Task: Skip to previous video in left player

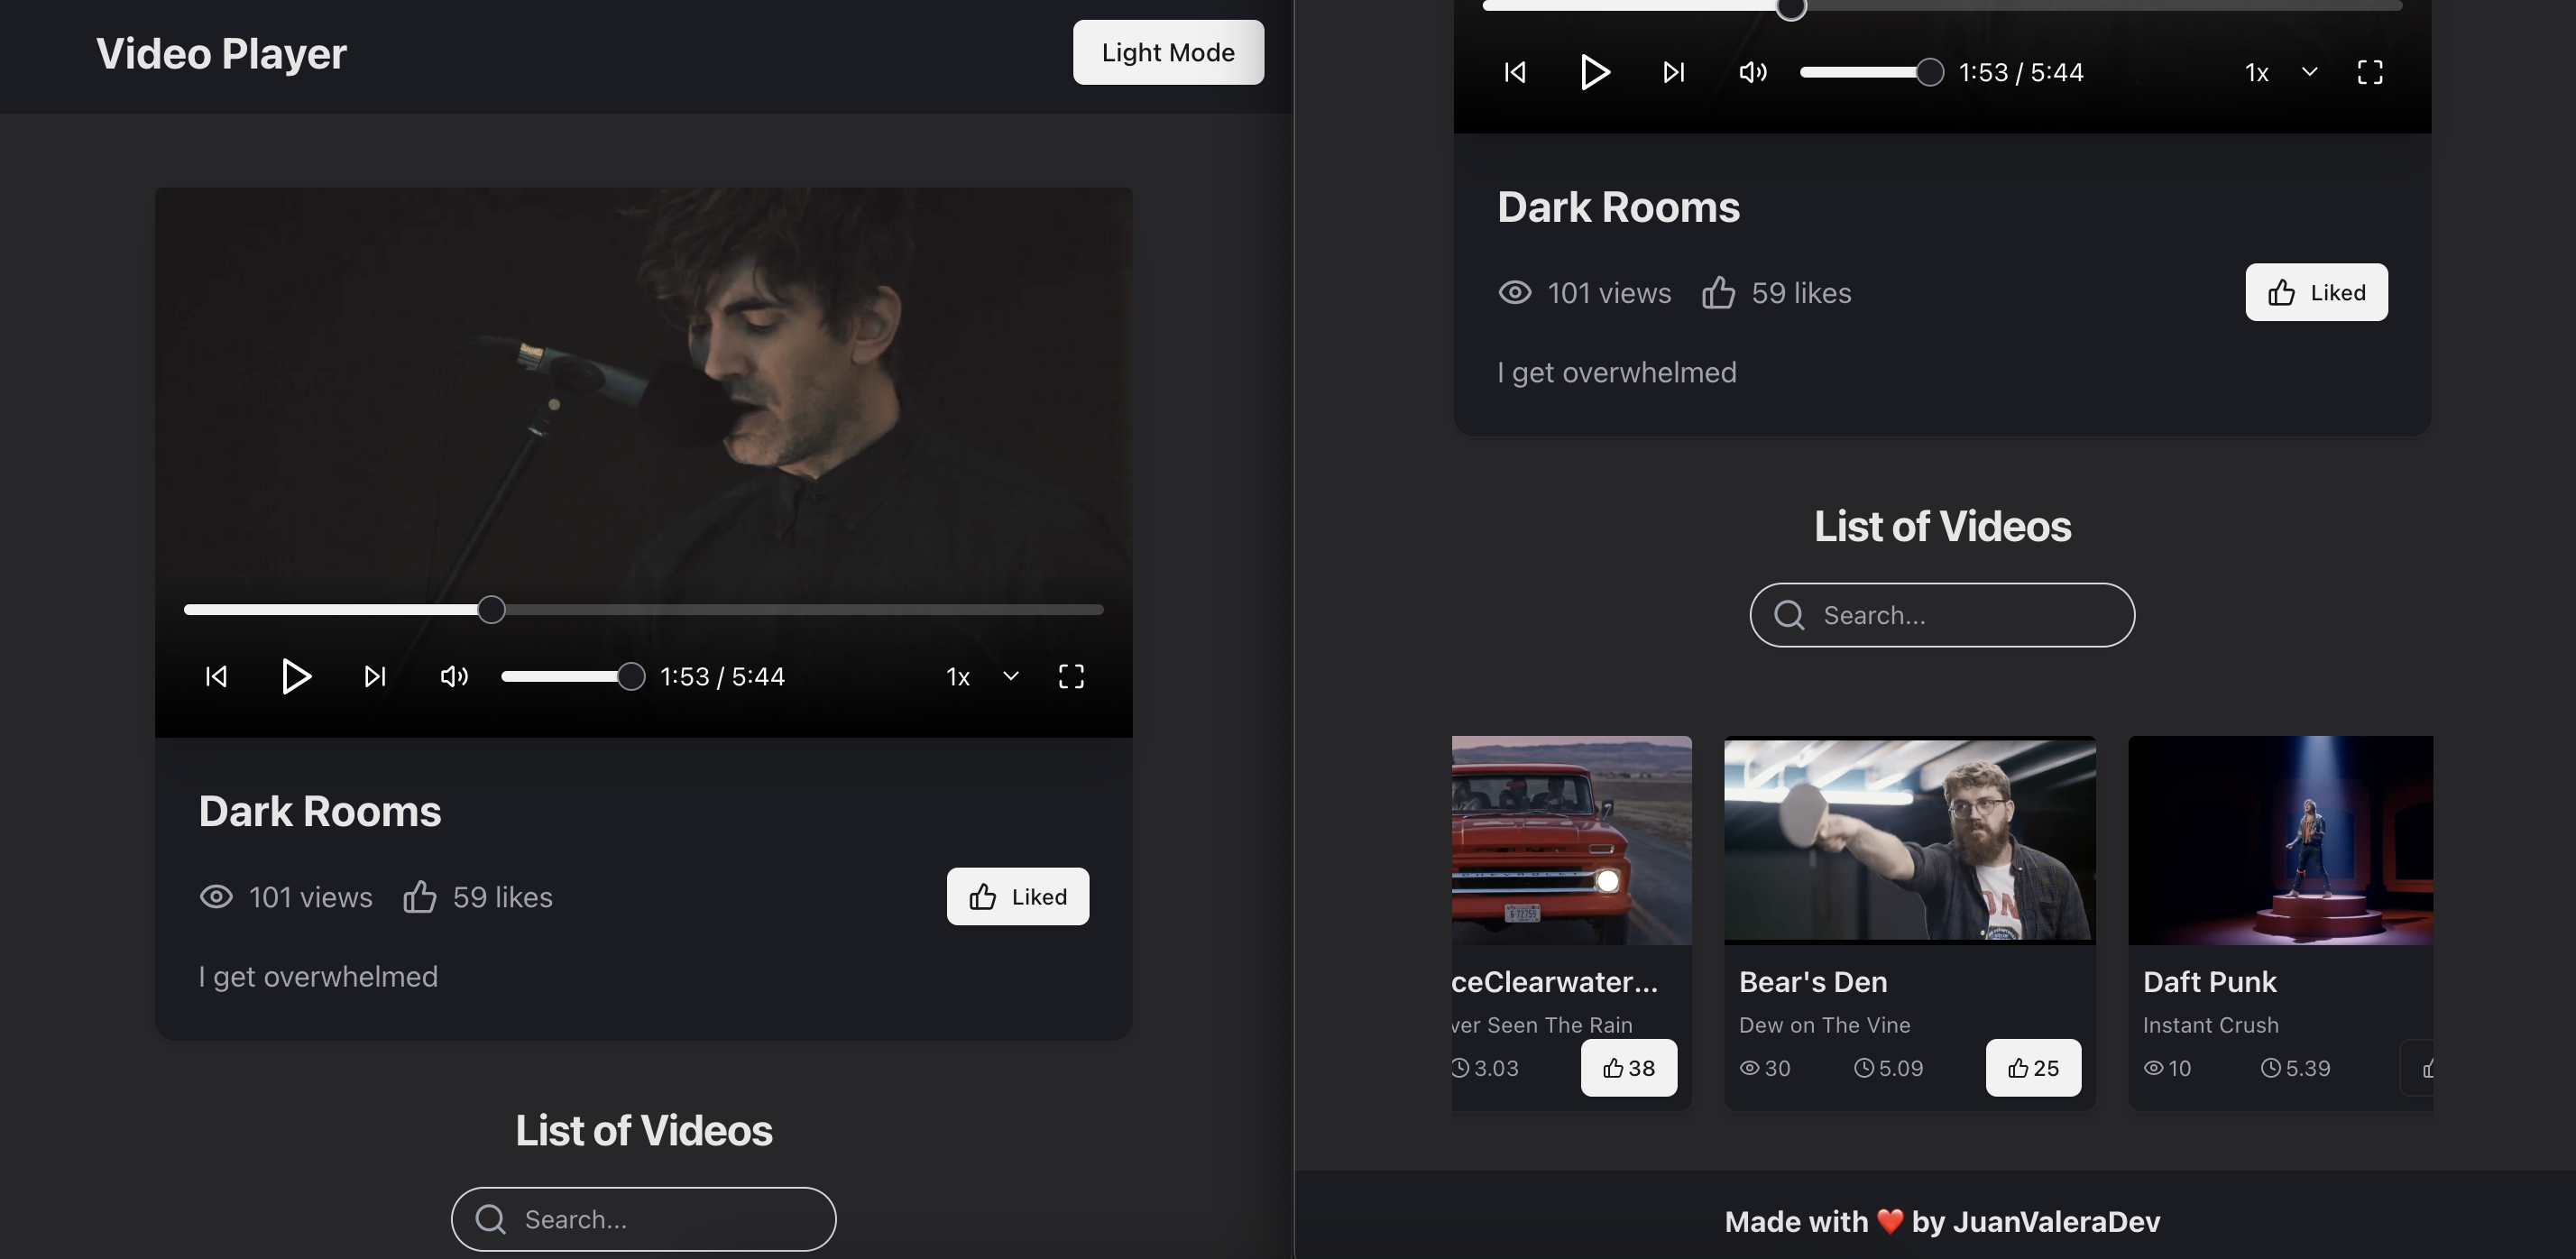Action: [x=216, y=677]
